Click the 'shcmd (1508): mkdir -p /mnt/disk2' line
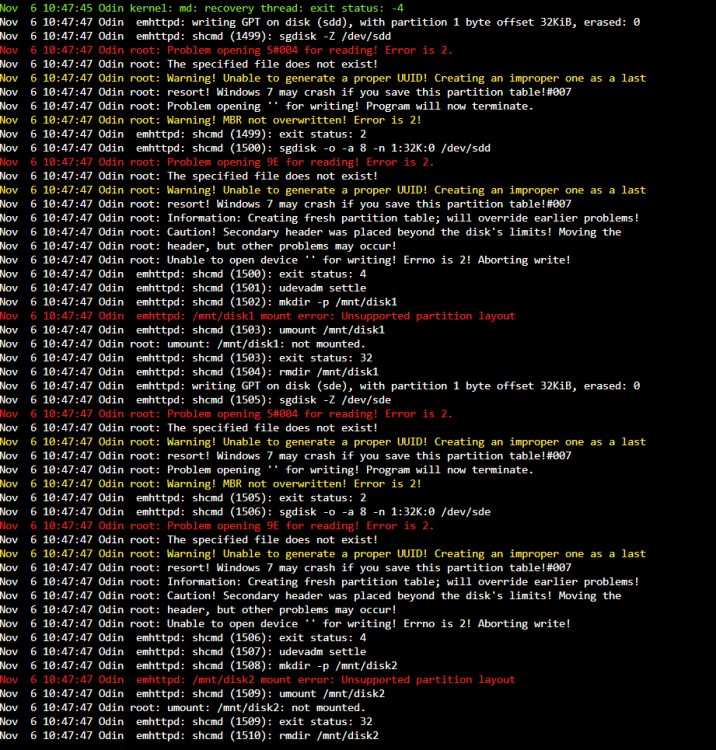716x750 pixels. [199, 665]
